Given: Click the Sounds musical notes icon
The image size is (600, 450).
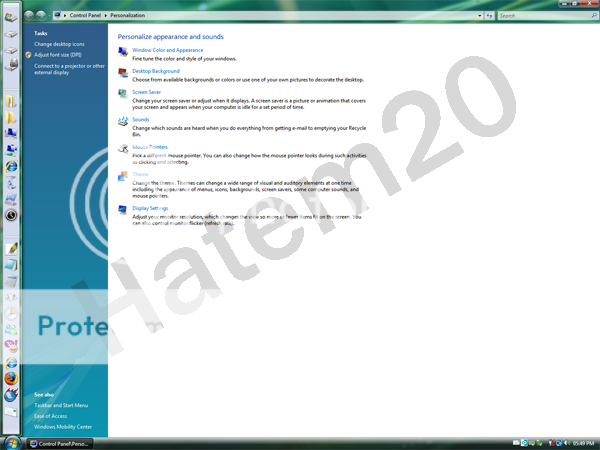Looking at the screenshot, I should 123,121.
